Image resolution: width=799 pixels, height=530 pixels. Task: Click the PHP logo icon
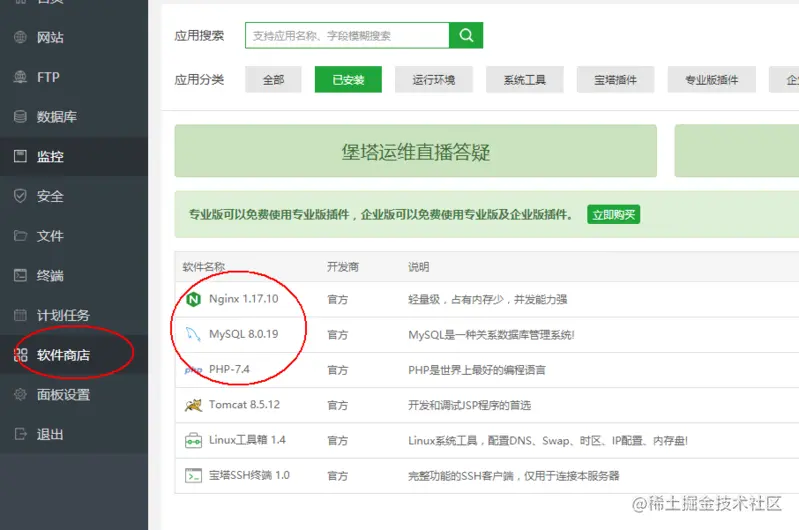point(193,370)
